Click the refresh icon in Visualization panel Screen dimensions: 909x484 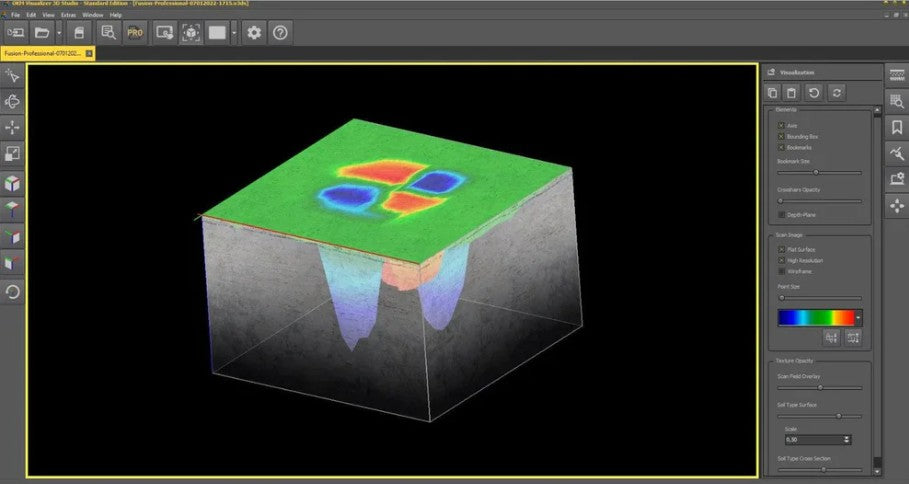pyautogui.click(x=837, y=92)
